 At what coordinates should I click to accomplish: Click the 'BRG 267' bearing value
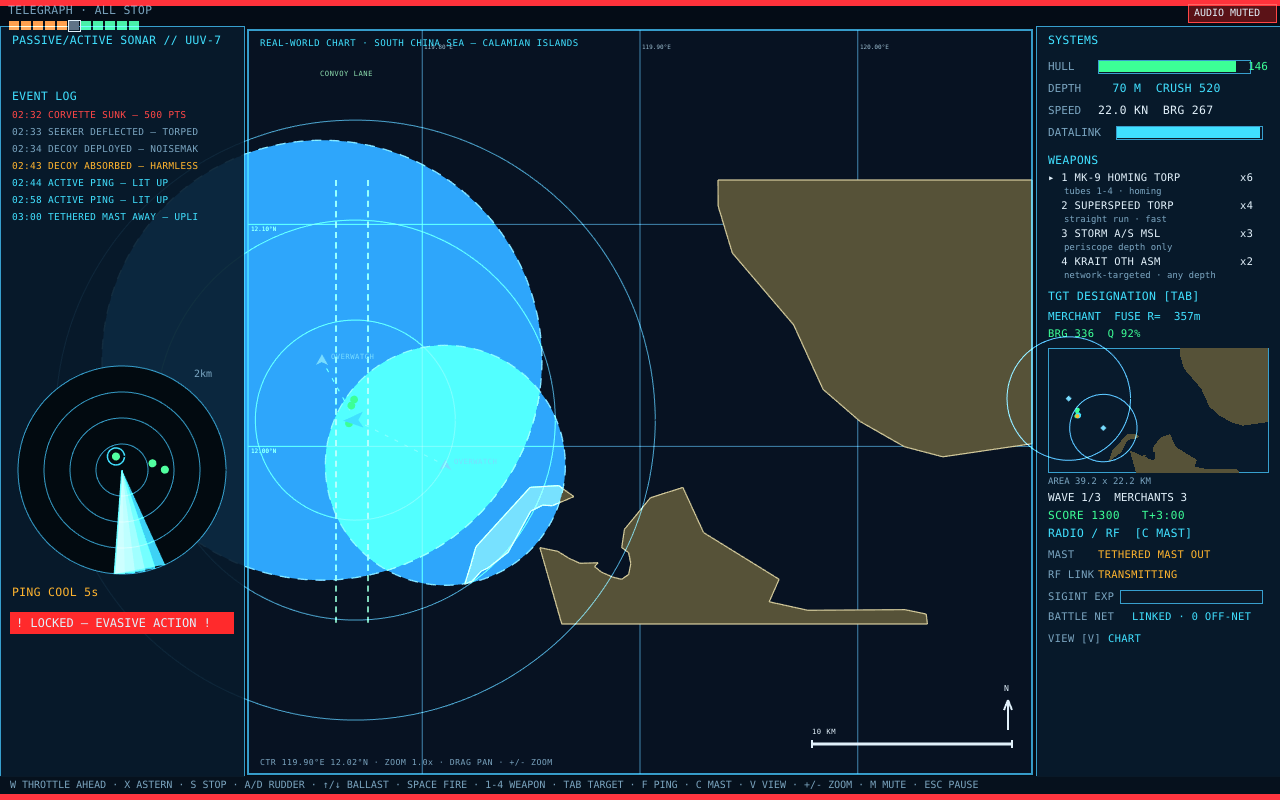[1188, 110]
